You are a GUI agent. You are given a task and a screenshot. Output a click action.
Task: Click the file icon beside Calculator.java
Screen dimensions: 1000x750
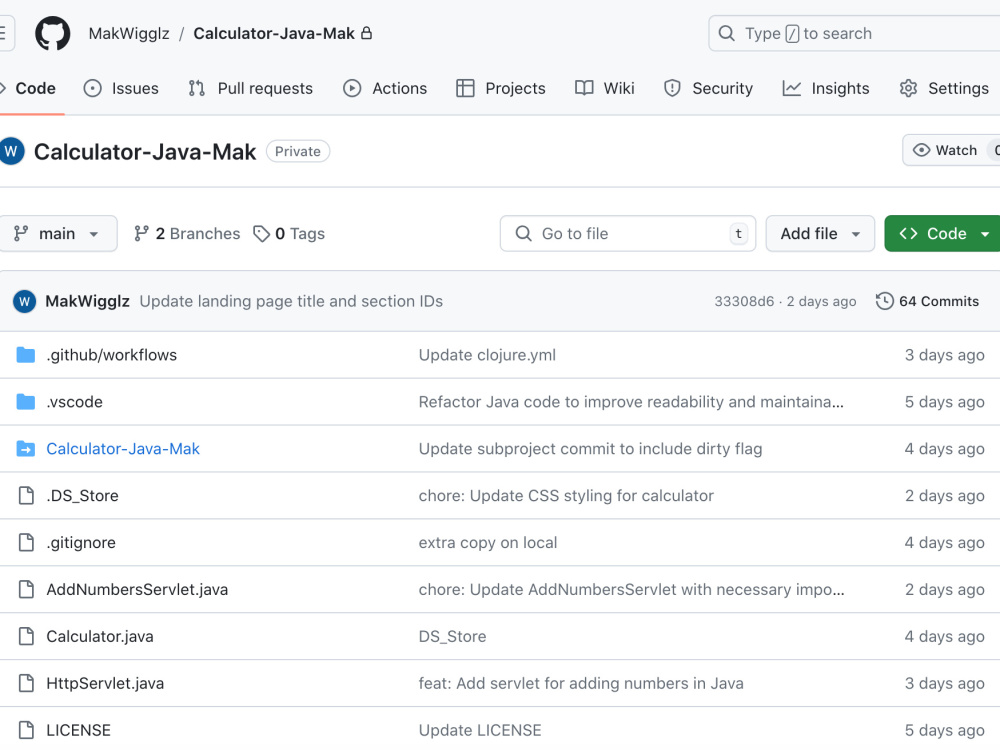26,636
